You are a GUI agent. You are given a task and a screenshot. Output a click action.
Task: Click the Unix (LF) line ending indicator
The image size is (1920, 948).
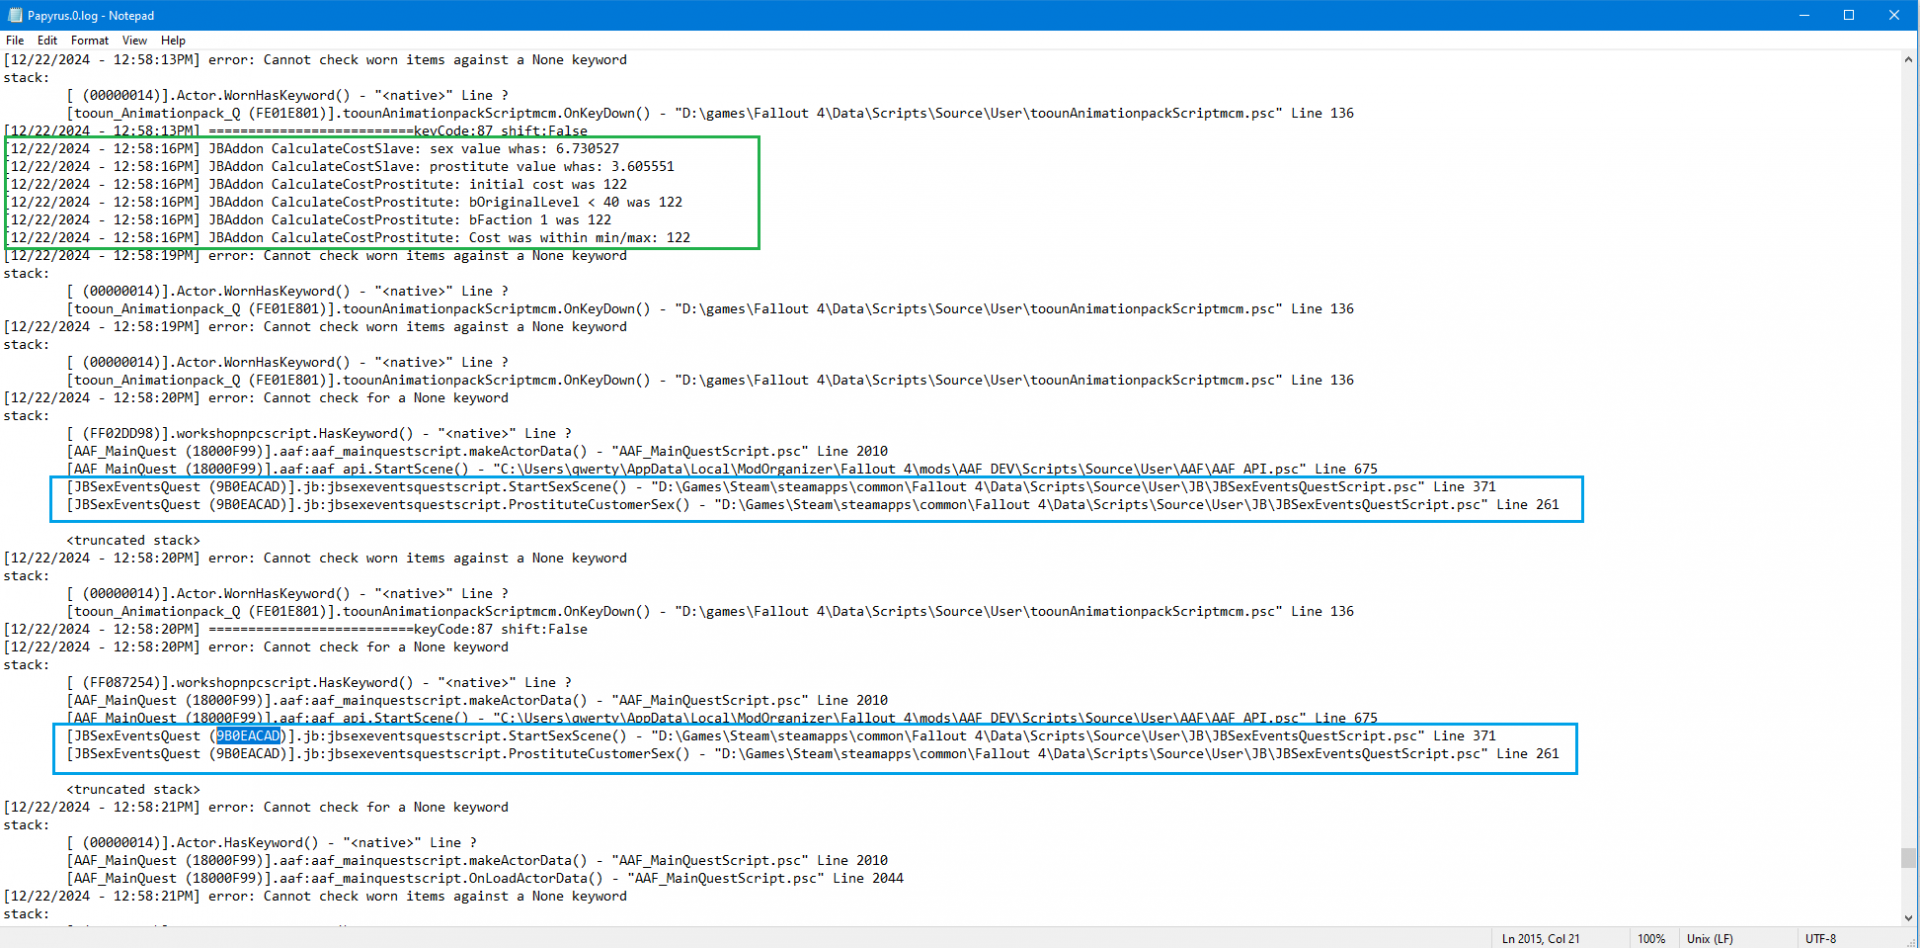(1709, 938)
